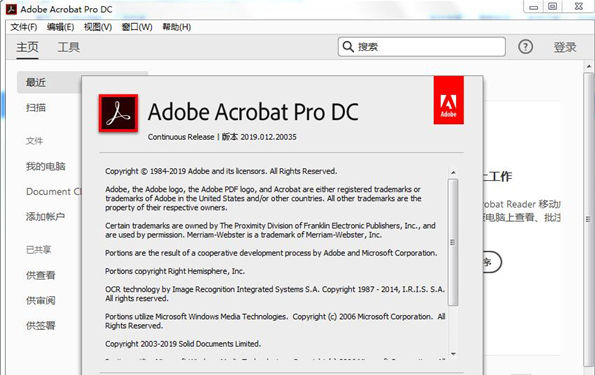Select 供签署 under shared section
Image resolution: width=595 pixels, height=375 pixels.
point(41,326)
